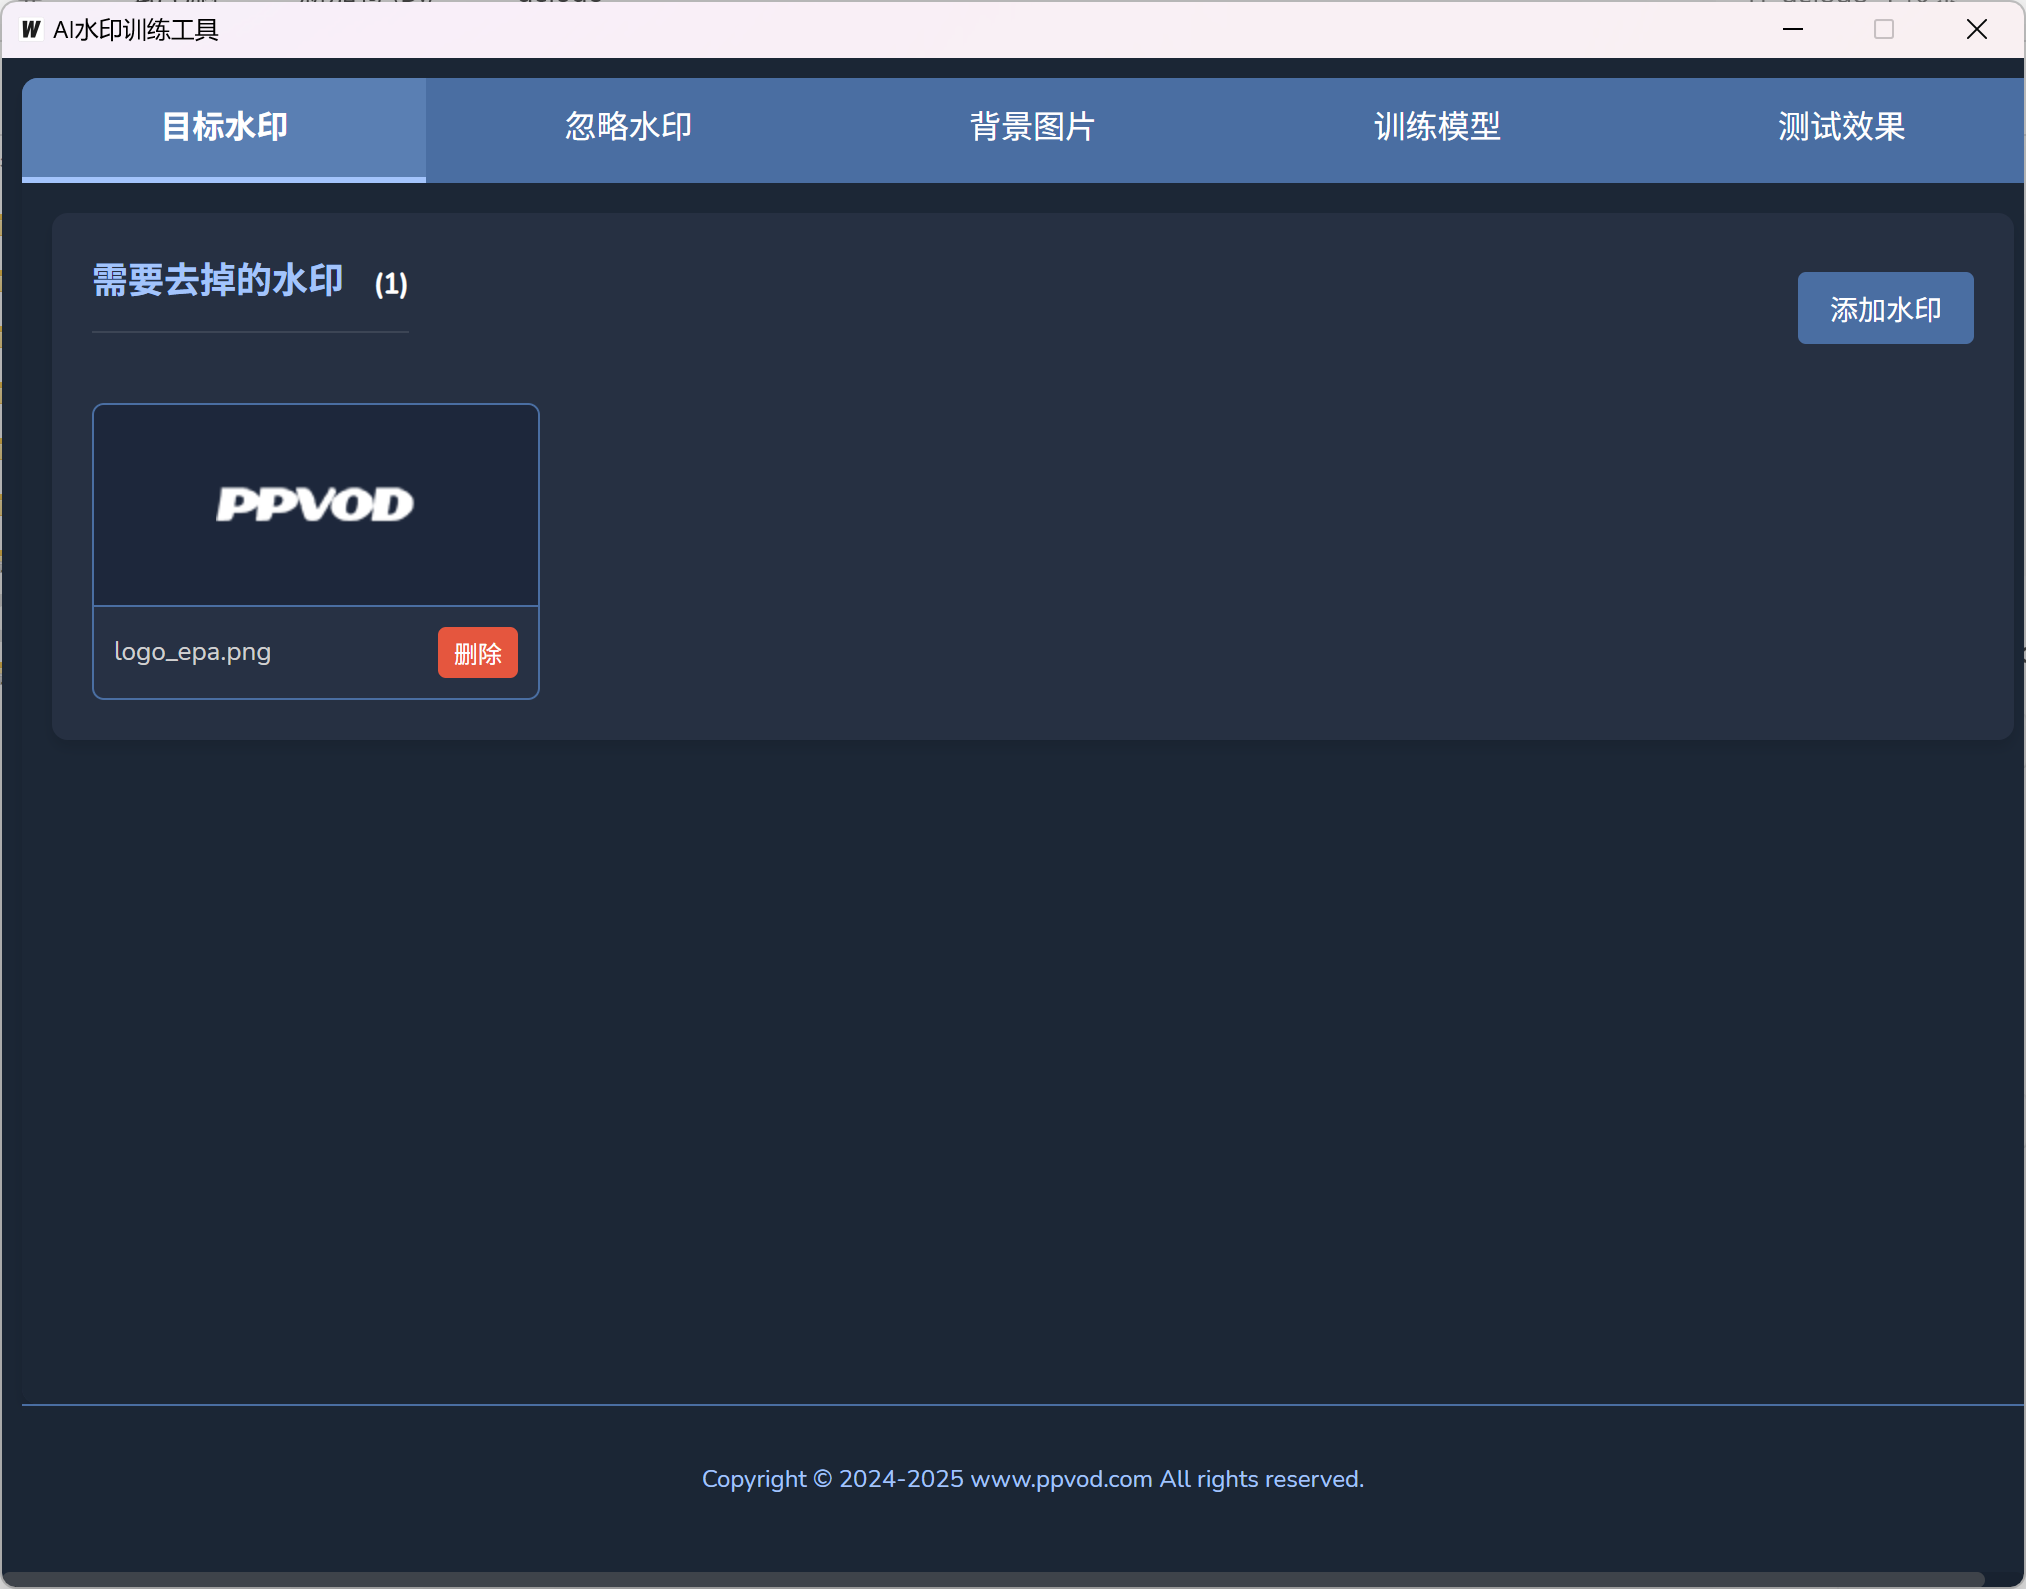
Task: Minimize the AI水印训练工具 window
Action: pyautogui.click(x=1793, y=29)
